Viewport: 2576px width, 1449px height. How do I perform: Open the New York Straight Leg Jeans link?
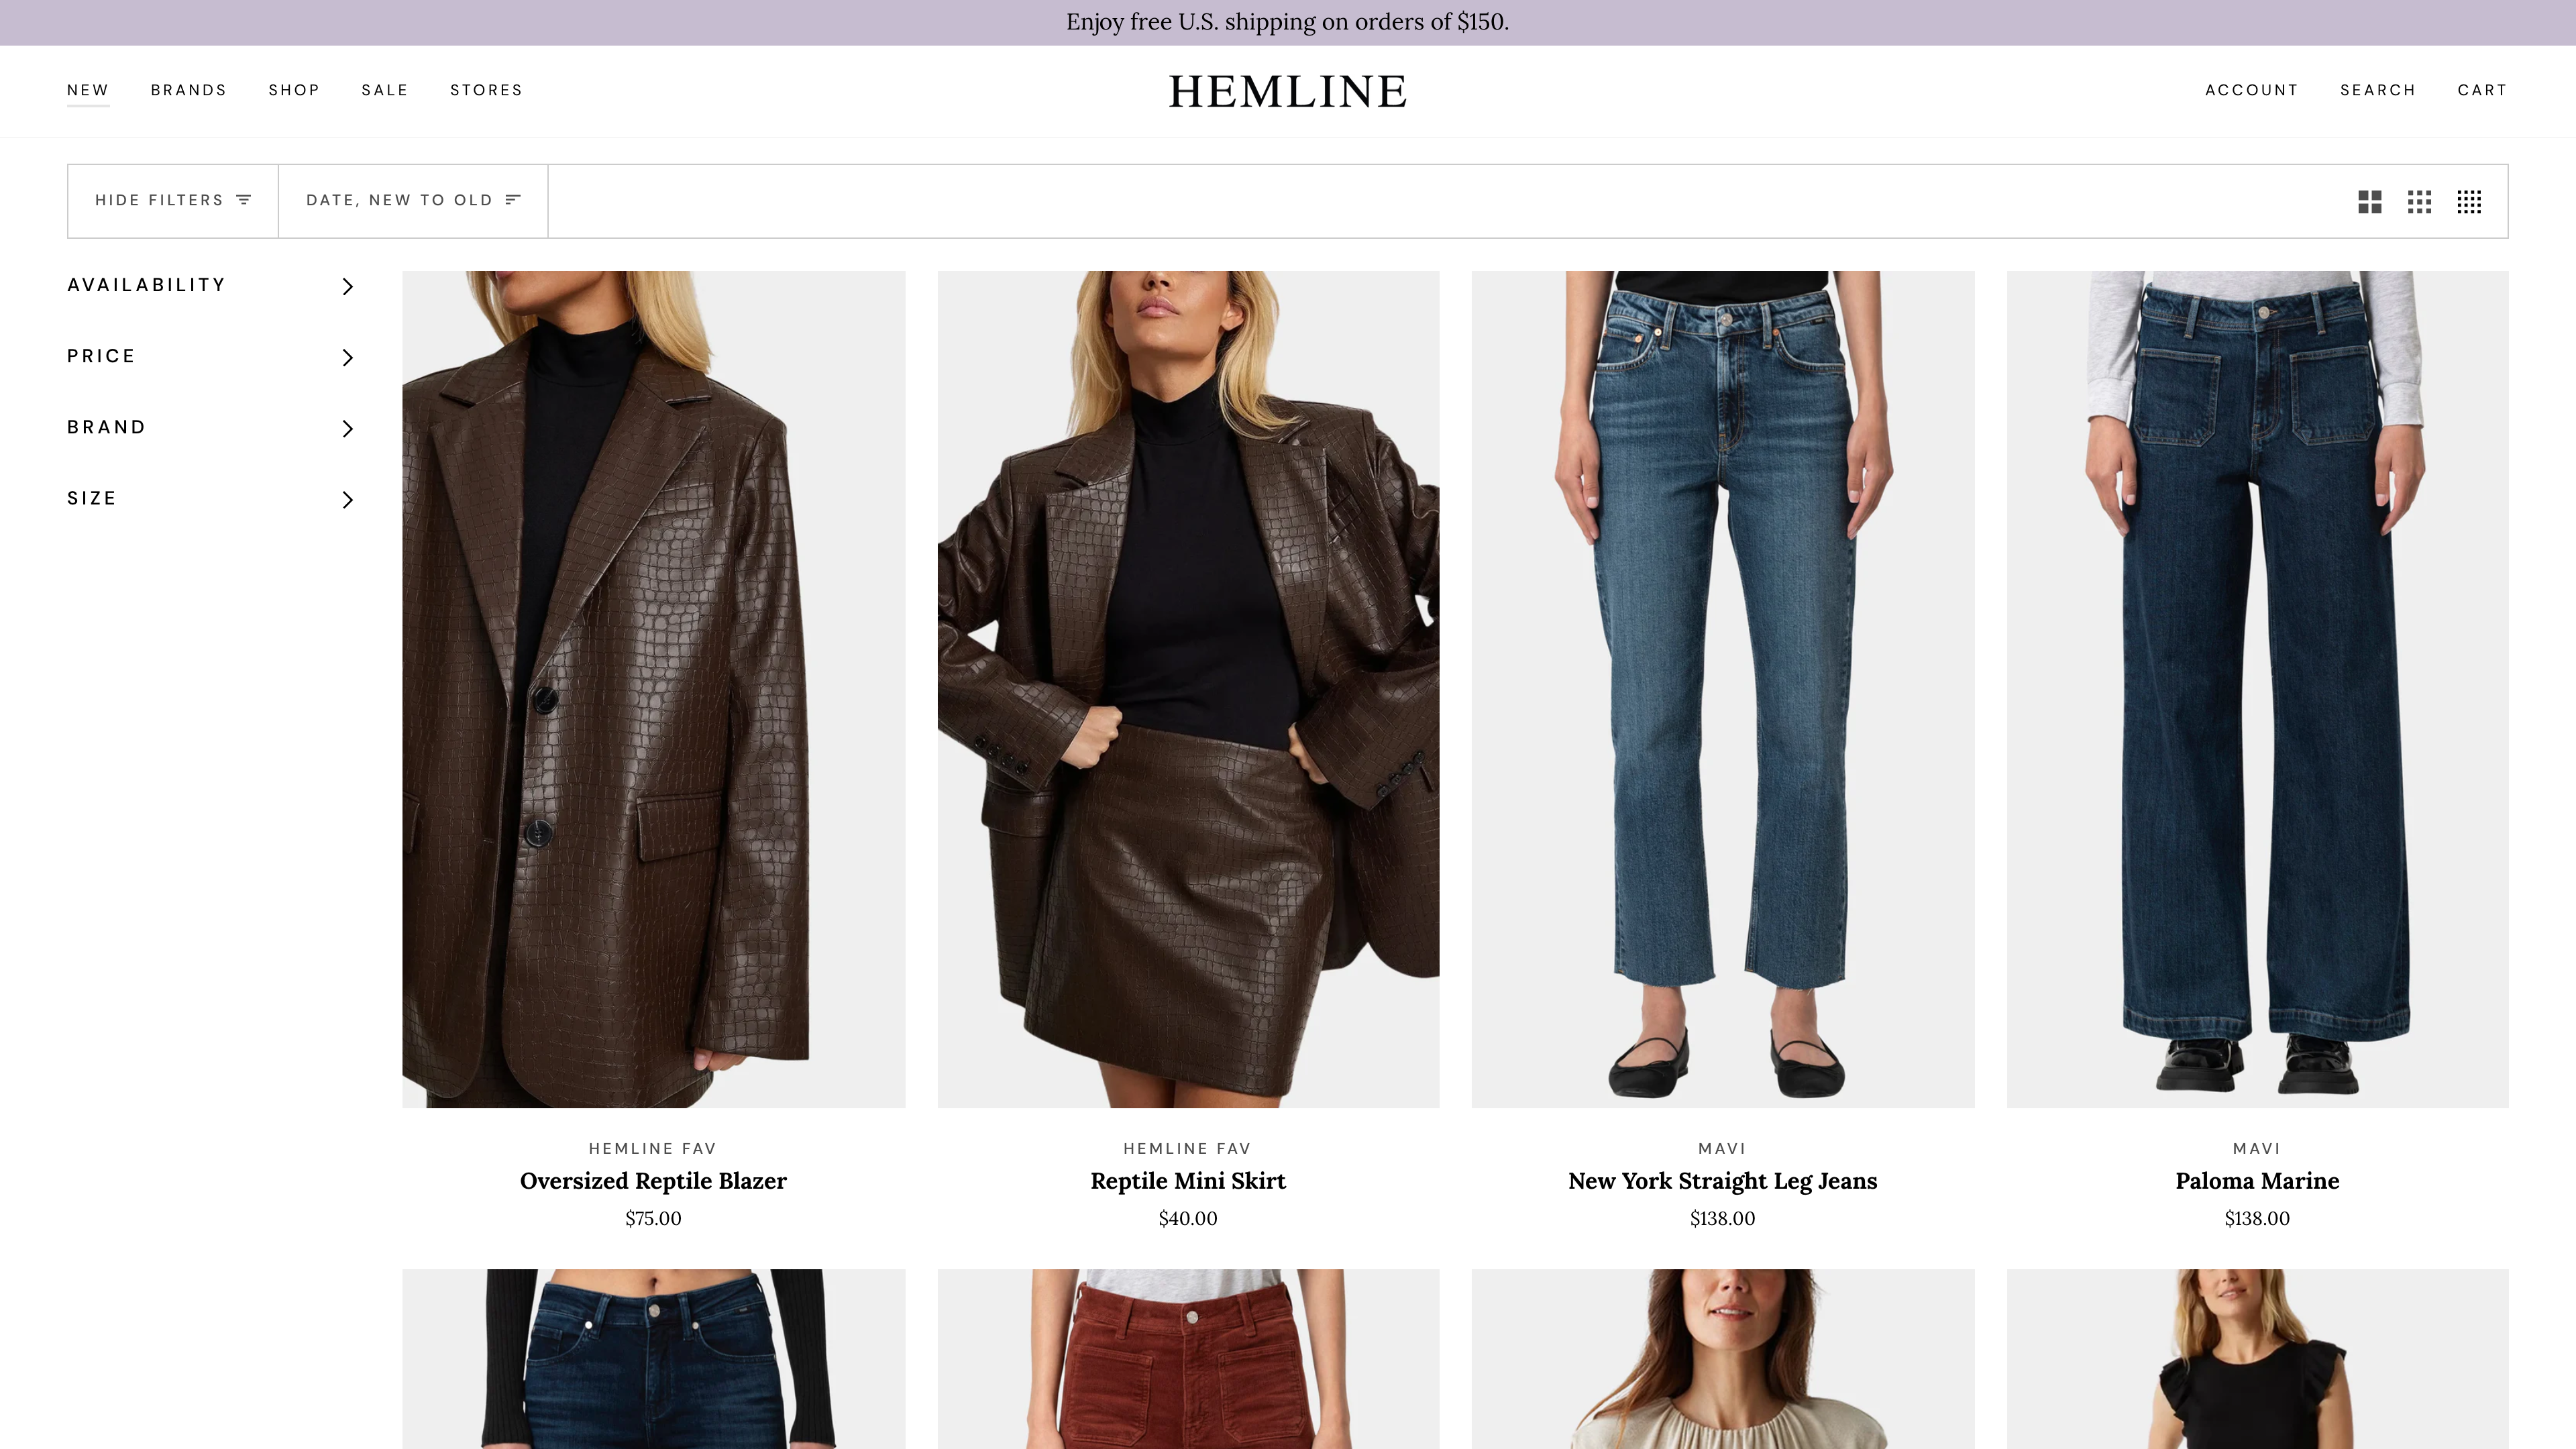point(1722,1181)
